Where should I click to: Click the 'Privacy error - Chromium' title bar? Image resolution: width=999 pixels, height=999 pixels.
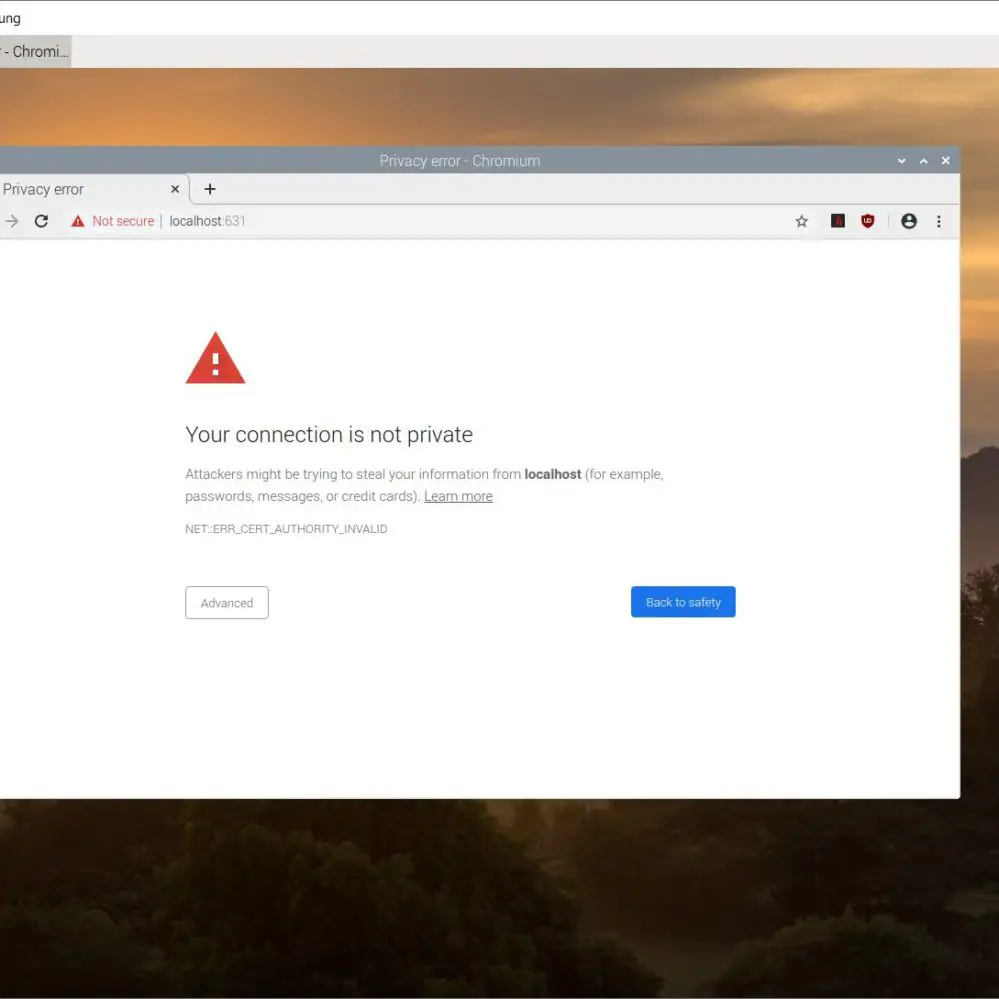click(x=459, y=161)
